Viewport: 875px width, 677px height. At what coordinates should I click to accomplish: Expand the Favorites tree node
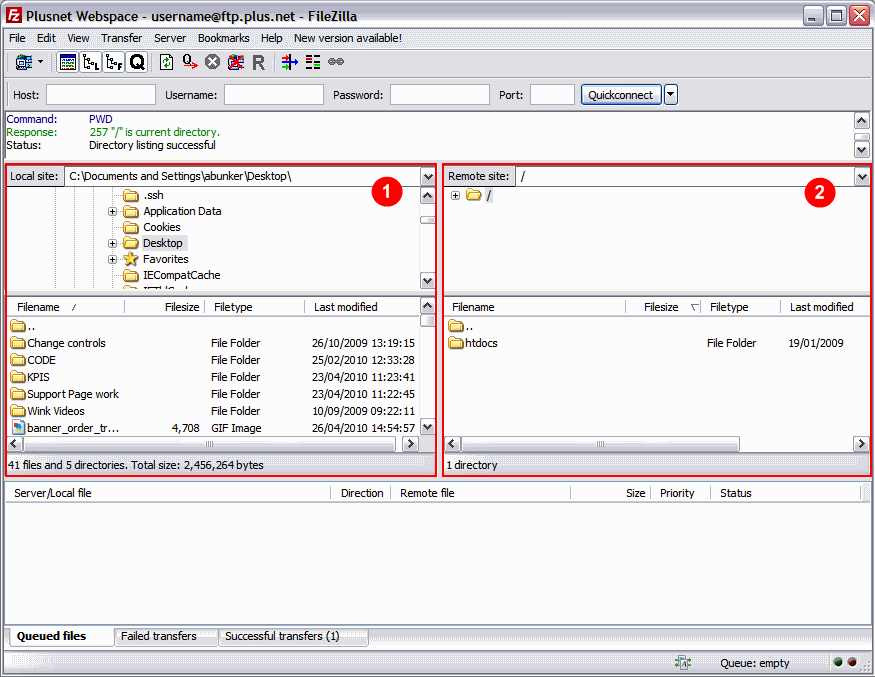pos(113,260)
